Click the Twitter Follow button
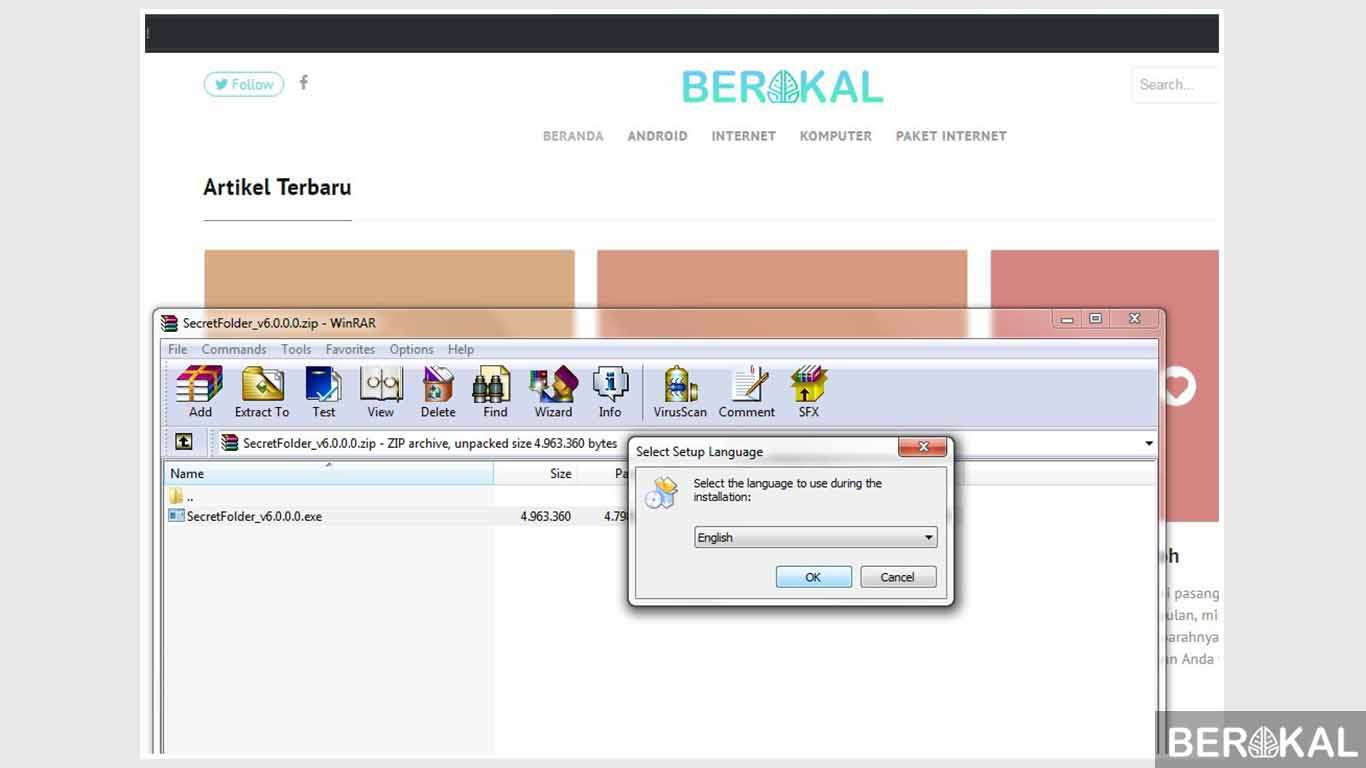This screenshot has height=768, width=1366. click(x=244, y=85)
